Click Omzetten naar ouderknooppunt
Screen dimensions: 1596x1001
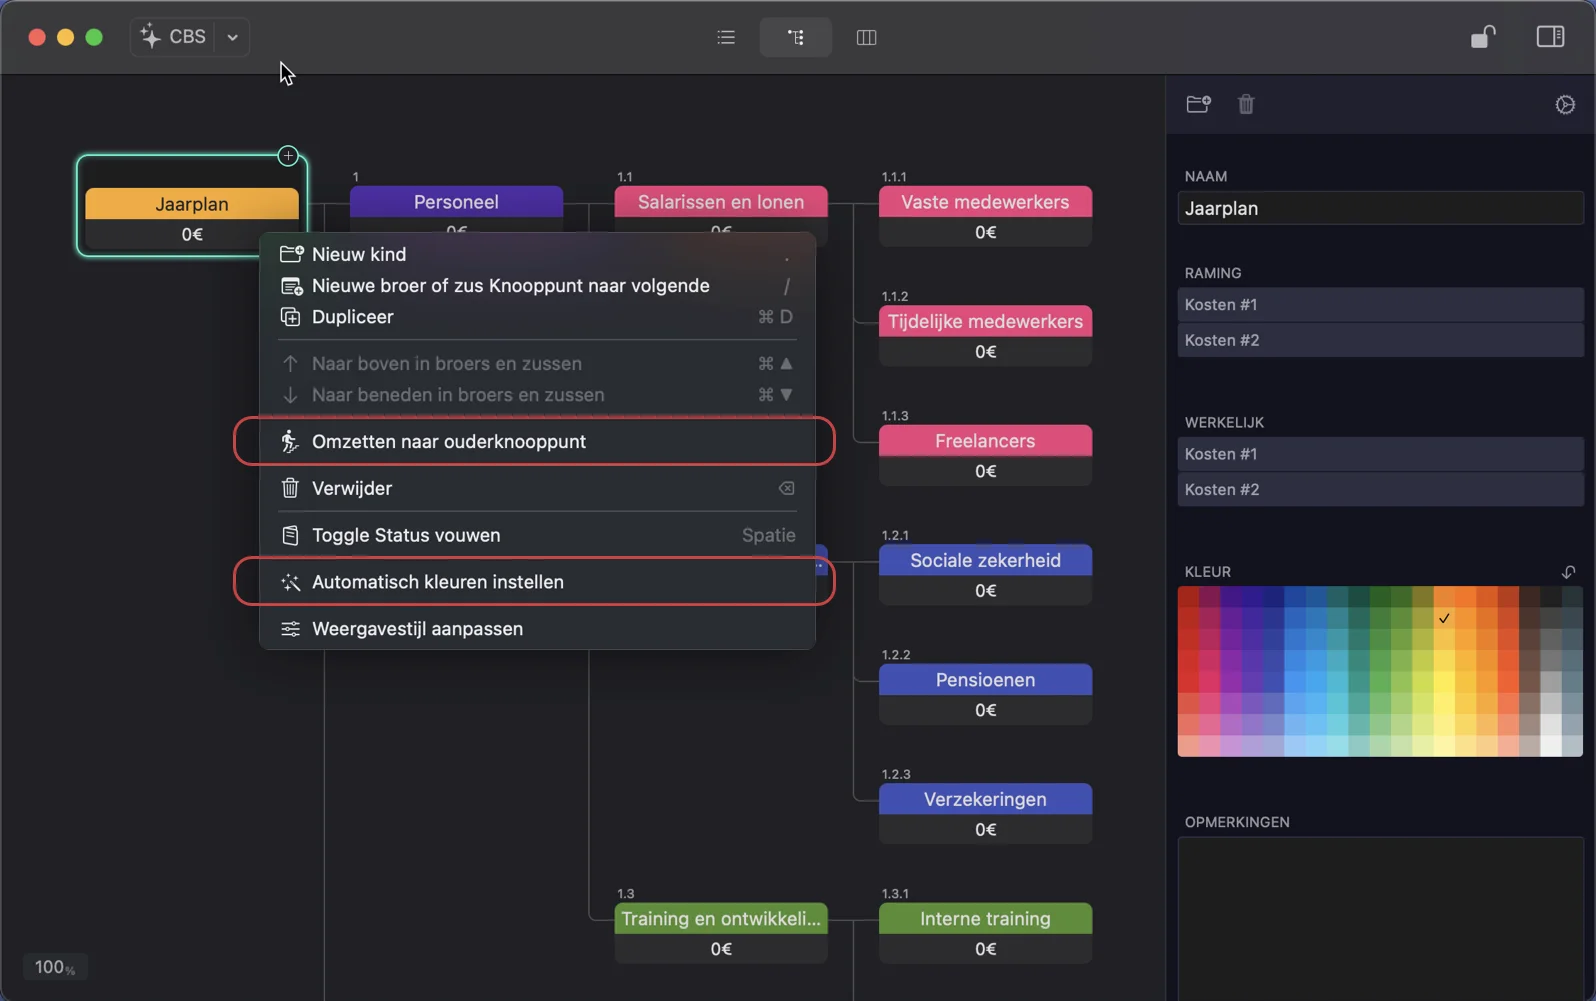(449, 441)
